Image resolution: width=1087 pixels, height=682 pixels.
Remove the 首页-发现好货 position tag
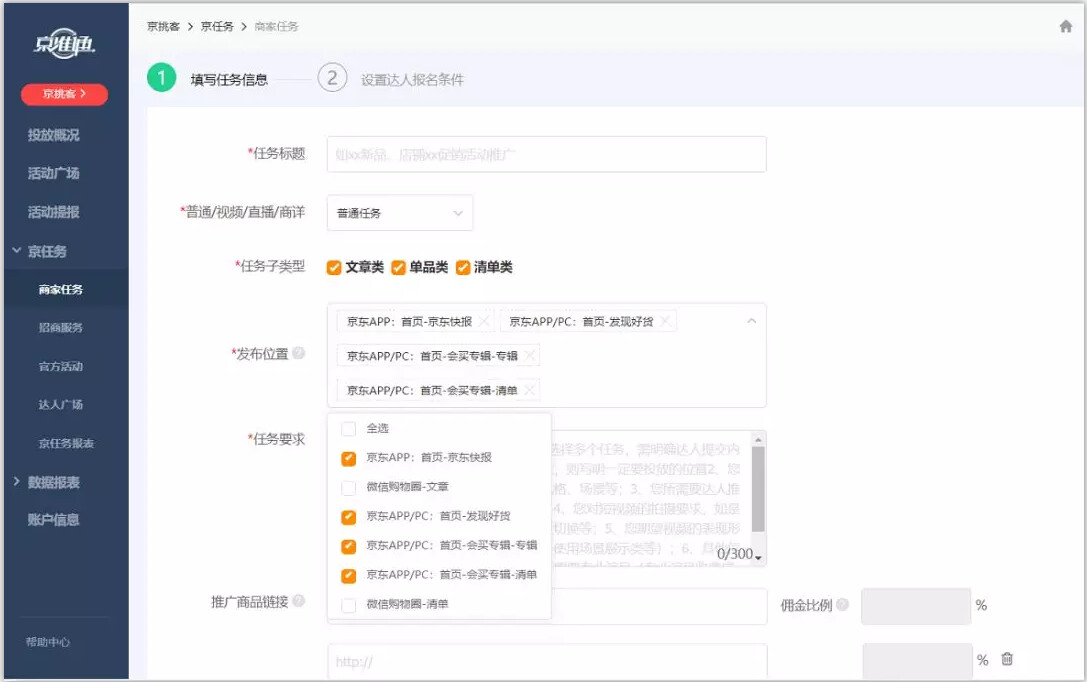[665, 321]
